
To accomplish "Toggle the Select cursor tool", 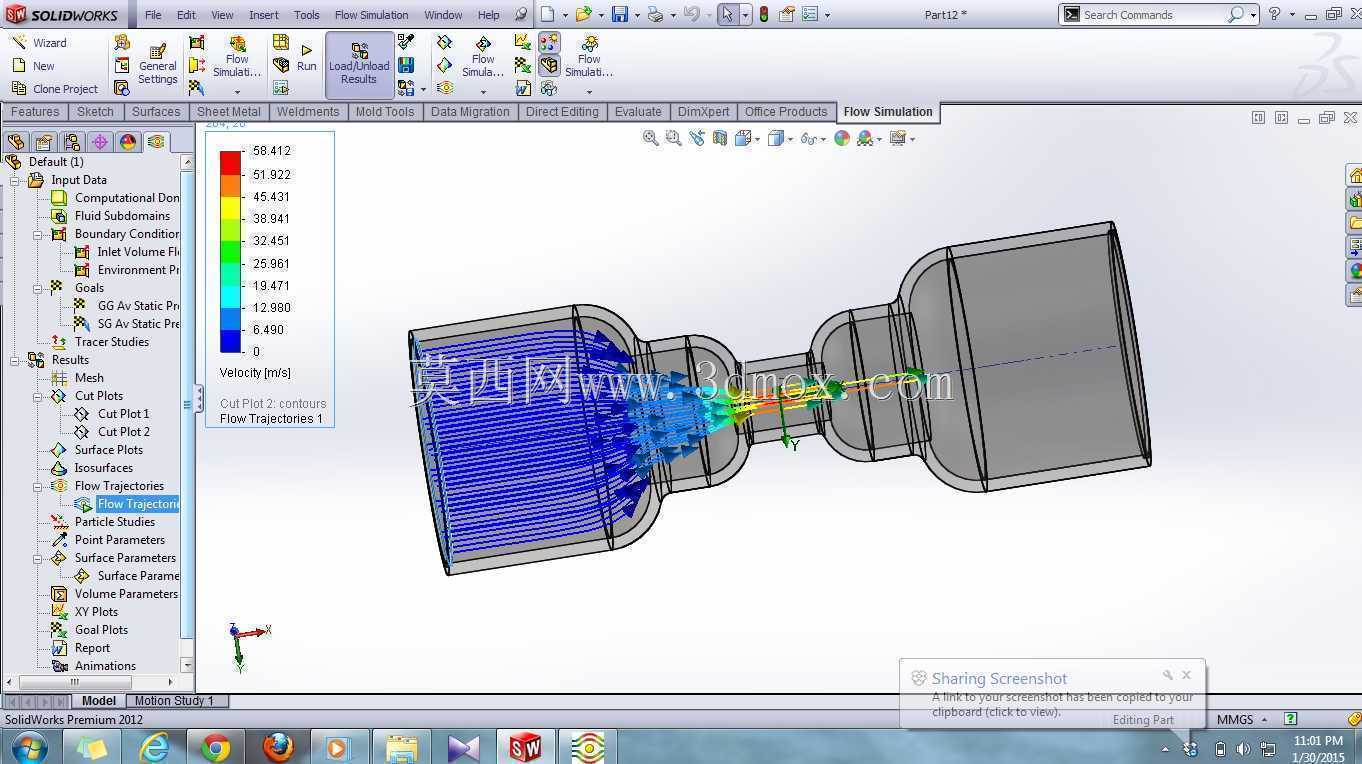I will pos(727,15).
